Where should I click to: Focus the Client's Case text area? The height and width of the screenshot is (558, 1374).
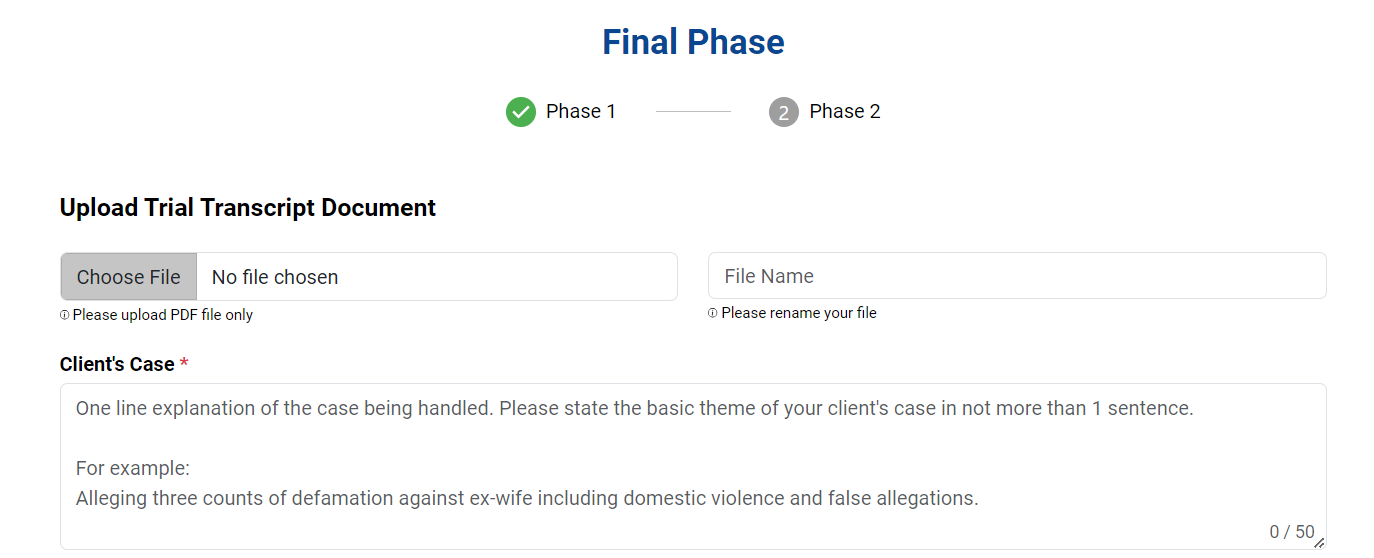[x=693, y=466]
